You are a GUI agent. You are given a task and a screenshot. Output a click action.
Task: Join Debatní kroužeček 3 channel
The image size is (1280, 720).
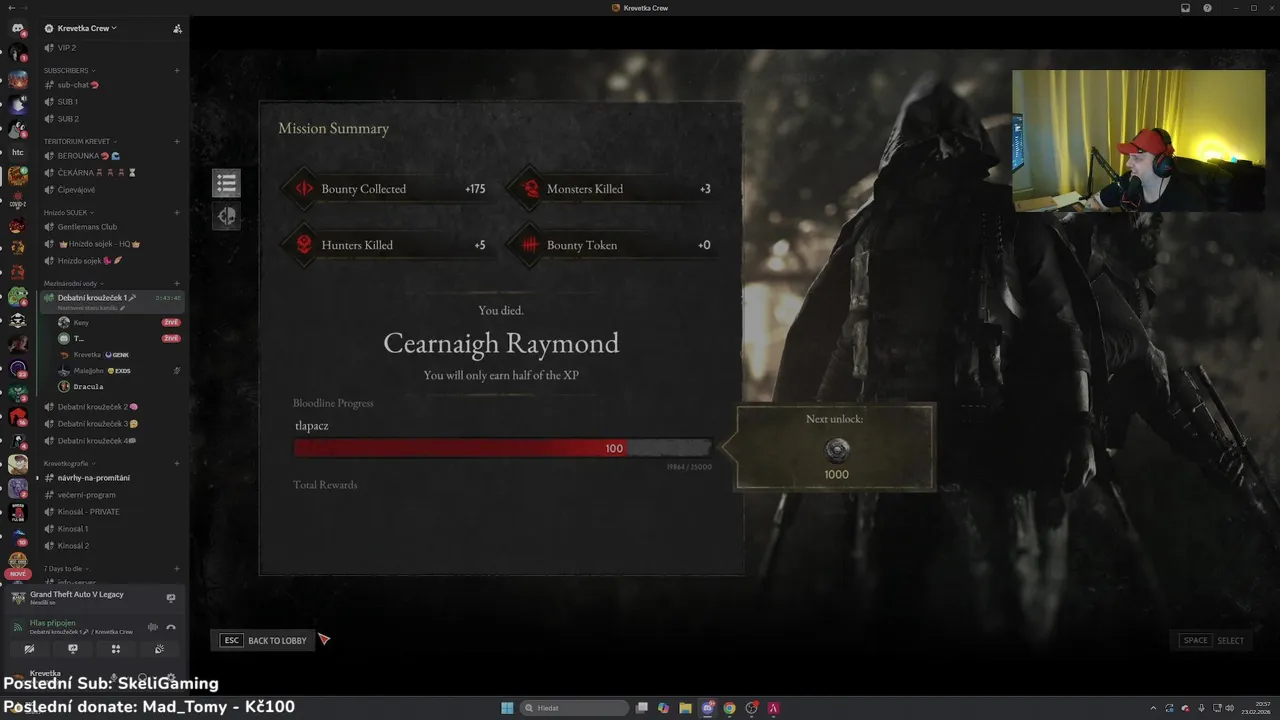(112, 424)
